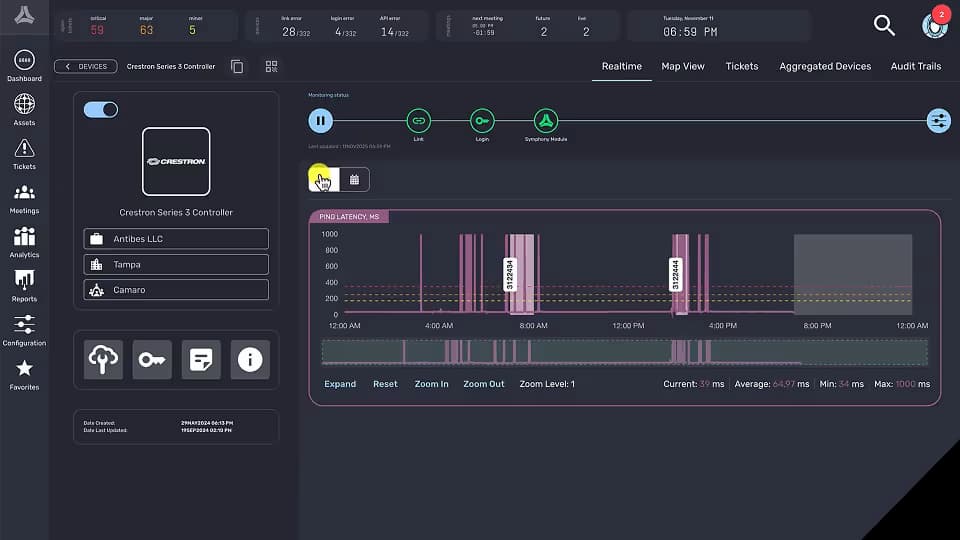This screenshot has height=540, width=960.
Task: Pause monitoring status
Action: [x=320, y=121]
